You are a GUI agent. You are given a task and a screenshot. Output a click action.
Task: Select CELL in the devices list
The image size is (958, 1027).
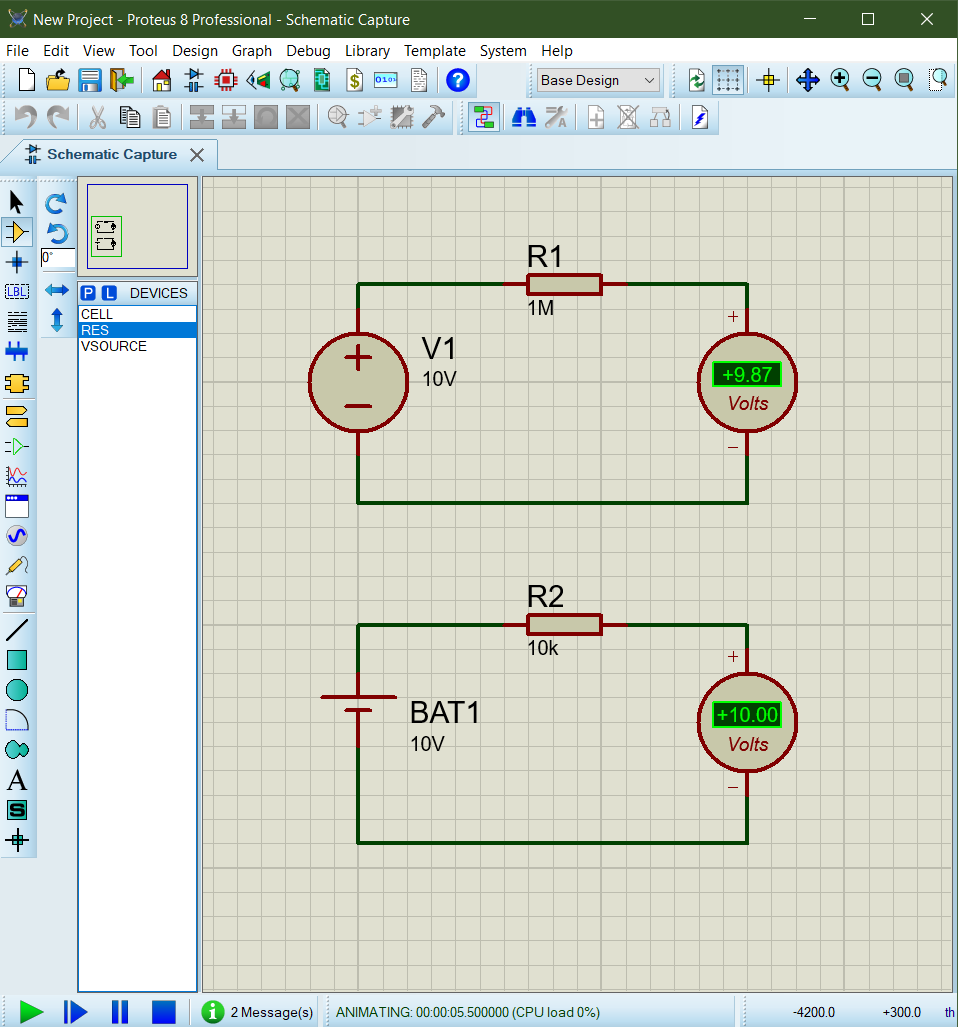point(138,314)
